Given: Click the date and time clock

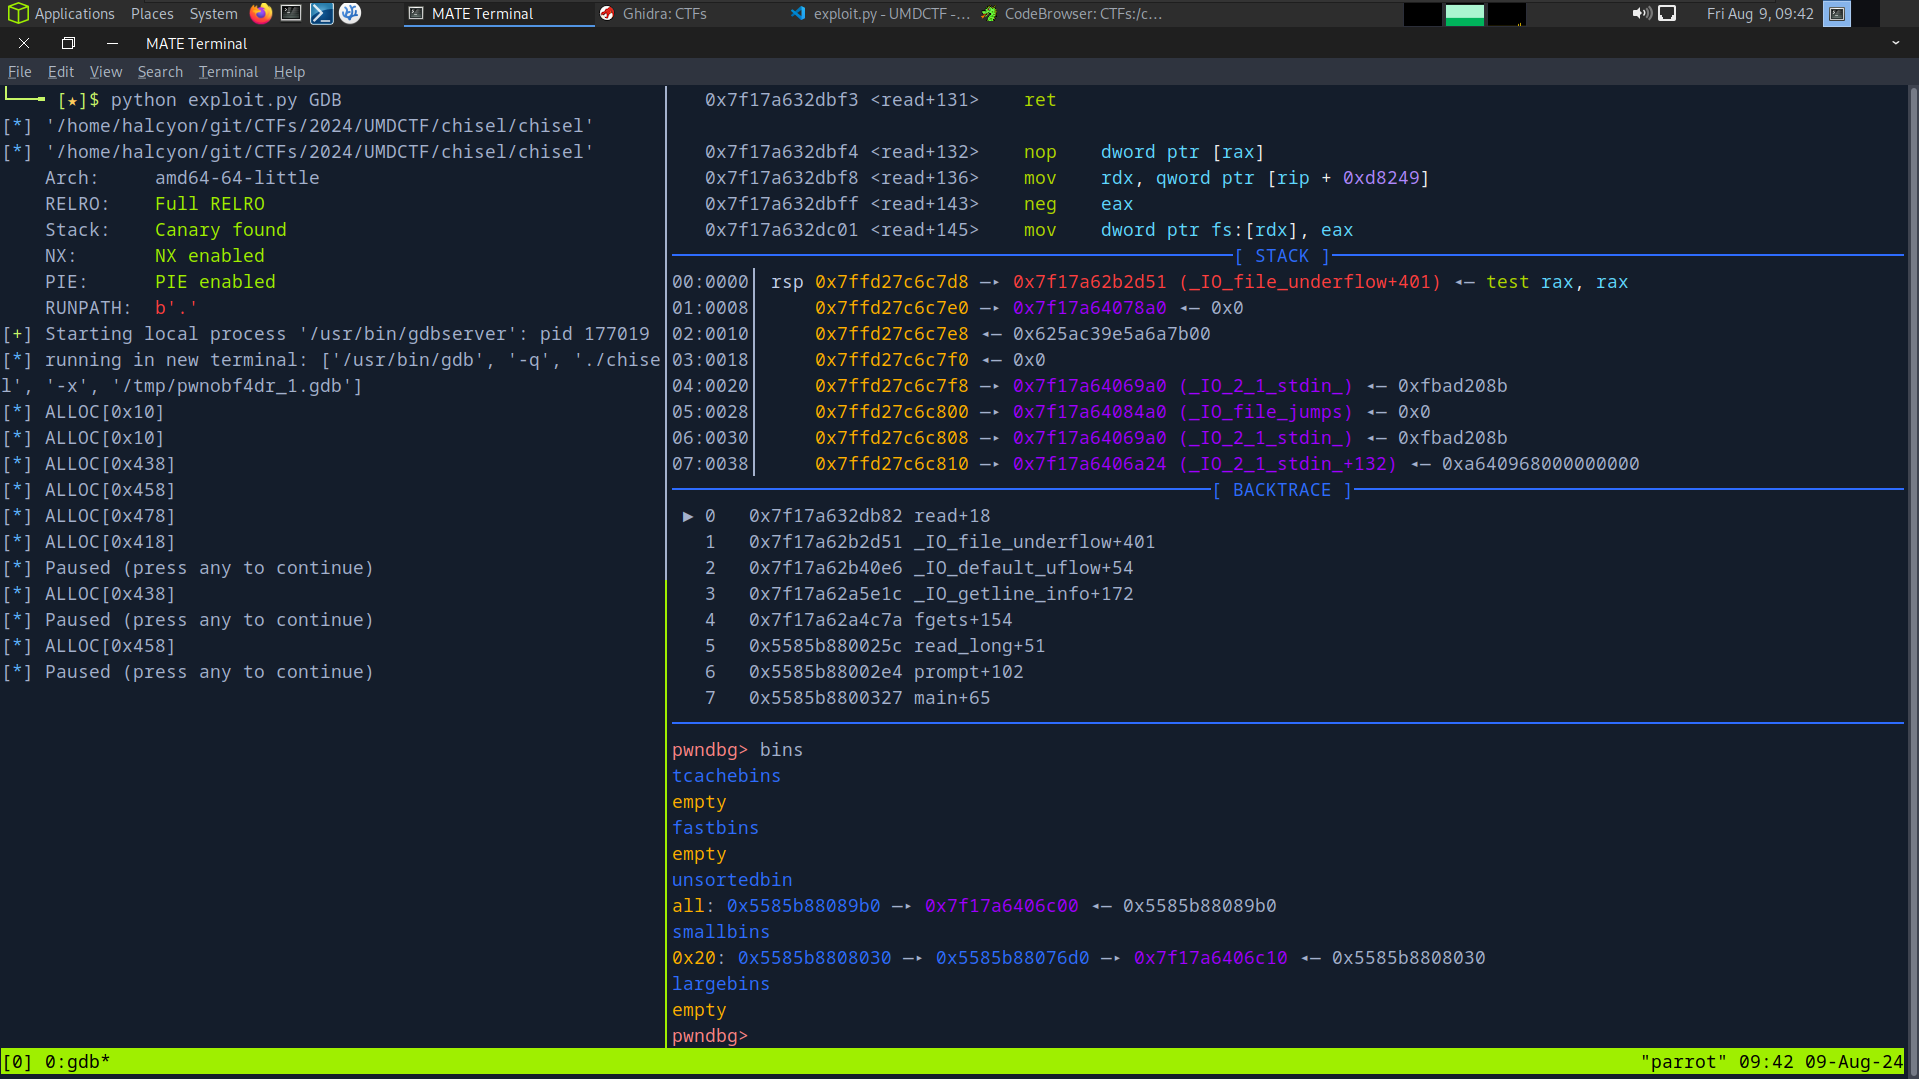Looking at the screenshot, I should click(x=1759, y=13).
